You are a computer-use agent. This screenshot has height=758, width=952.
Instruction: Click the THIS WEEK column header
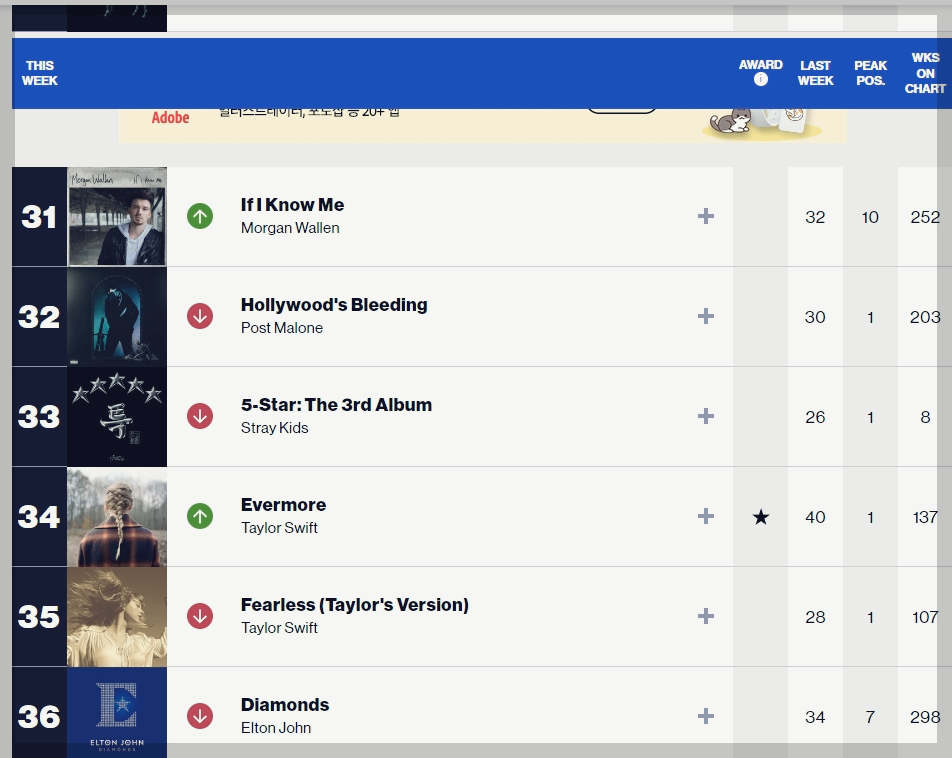pyautogui.click(x=39, y=73)
